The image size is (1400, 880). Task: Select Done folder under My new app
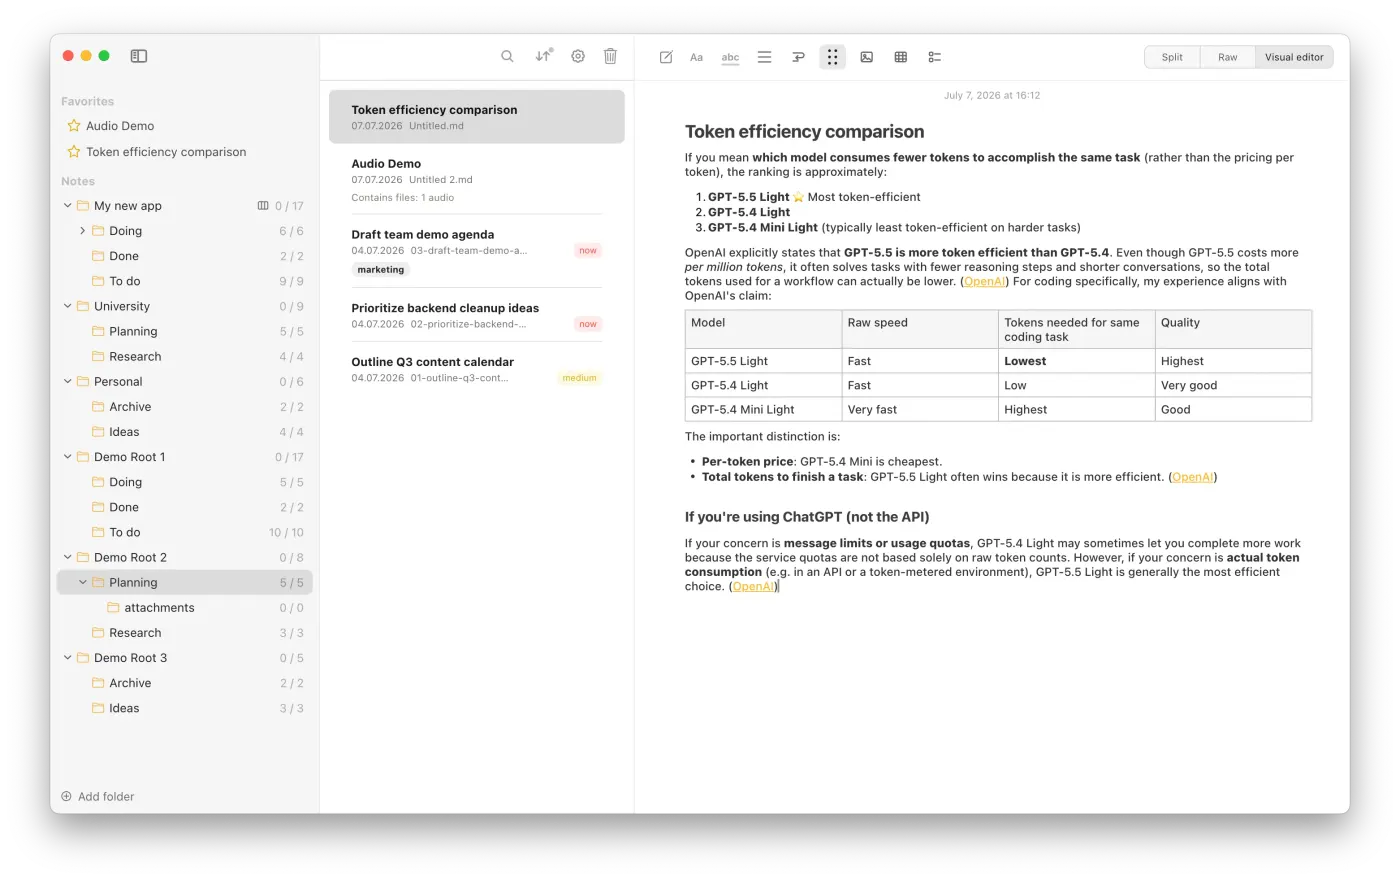[x=185, y=256]
